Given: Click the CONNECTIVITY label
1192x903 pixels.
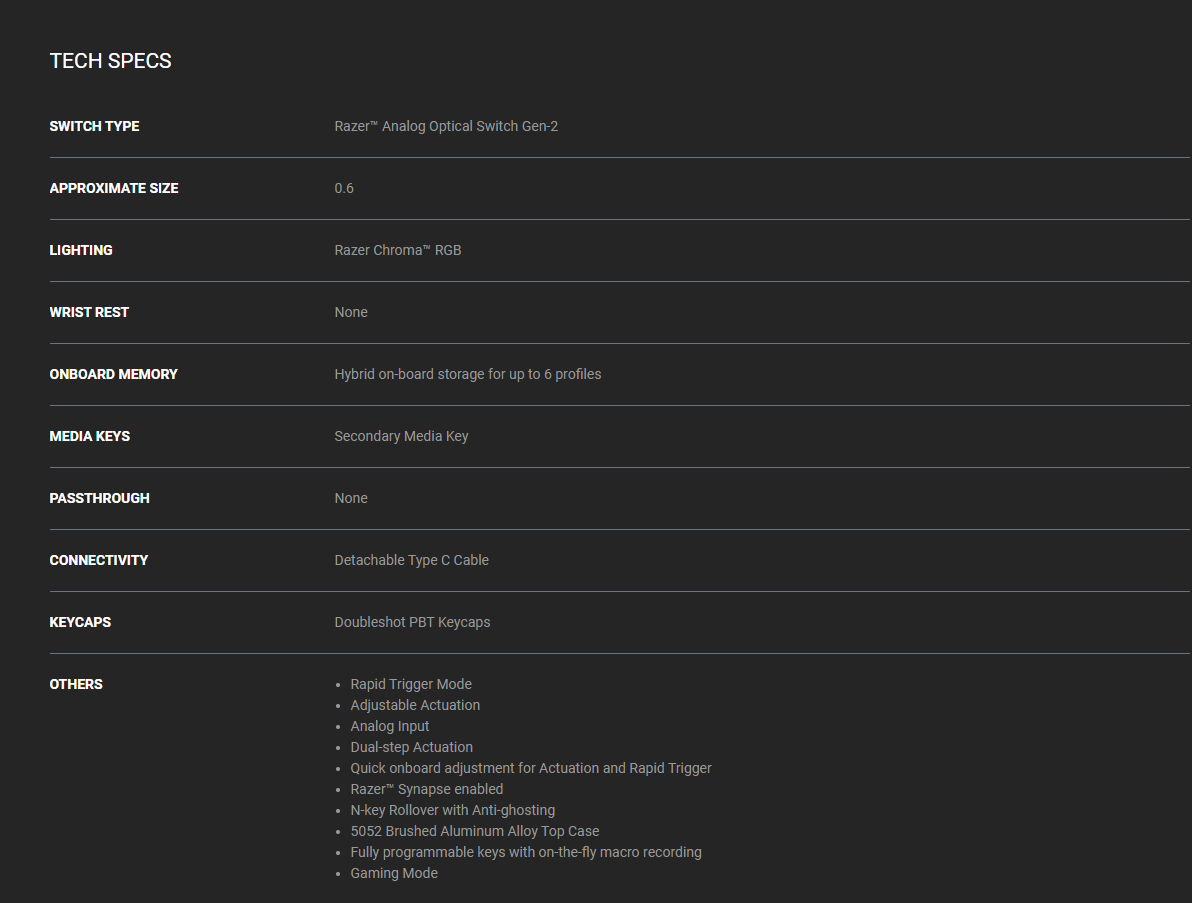Looking at the screenshot, I should point(98,560).
